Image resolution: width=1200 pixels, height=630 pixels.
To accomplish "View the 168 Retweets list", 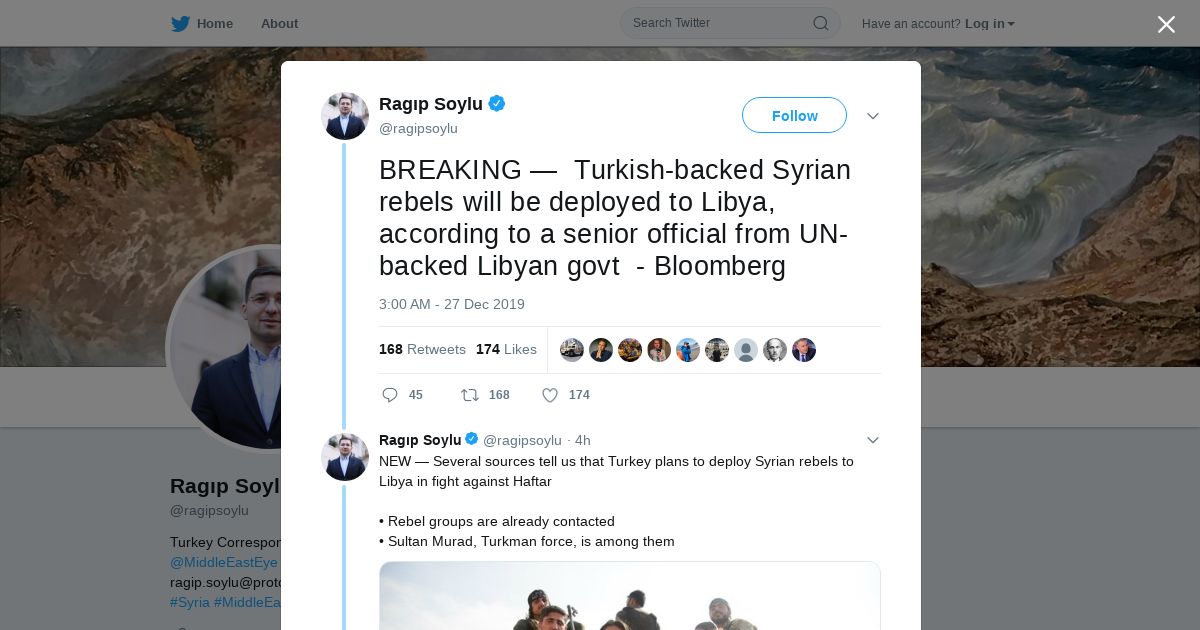I will pyautogui.click(x=422, y=349).
